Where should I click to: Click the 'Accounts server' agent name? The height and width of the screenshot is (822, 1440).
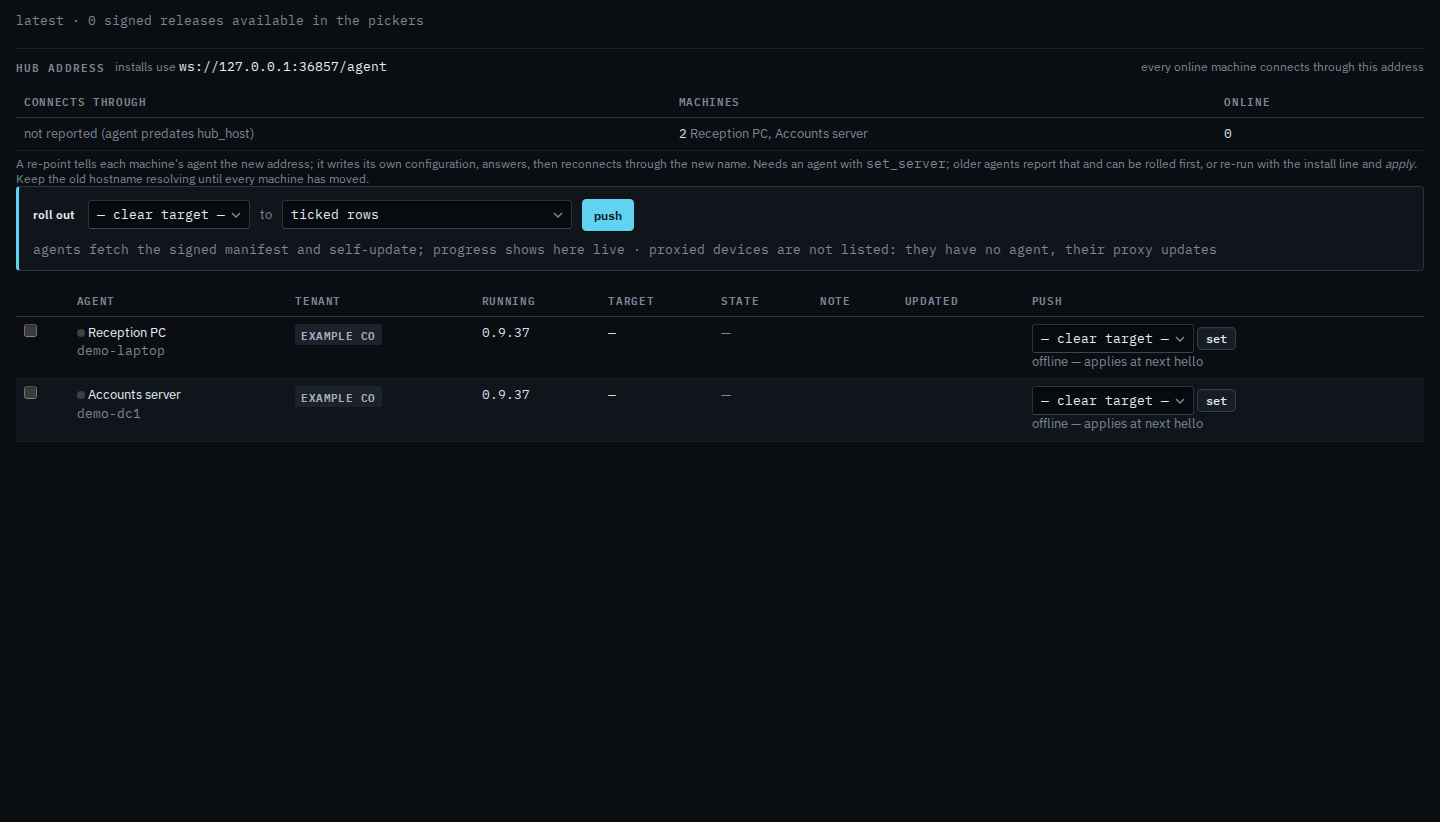134,395
